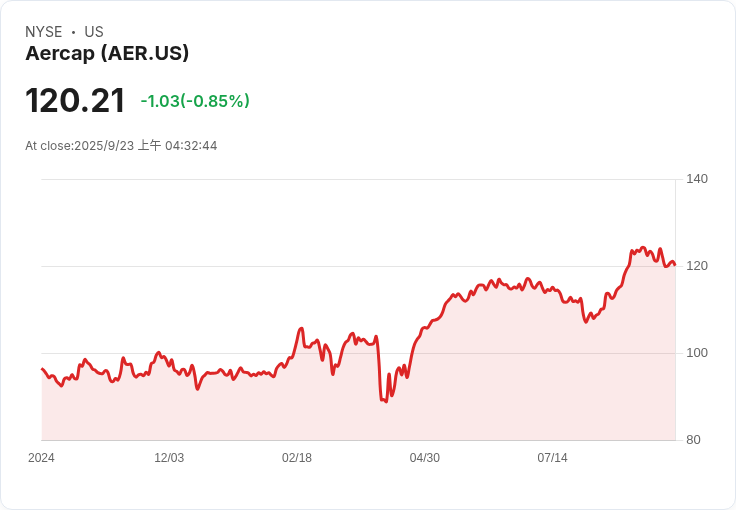Click the NYSE exchange label
This screenshot has width=736, height=510.
(43, 32)
